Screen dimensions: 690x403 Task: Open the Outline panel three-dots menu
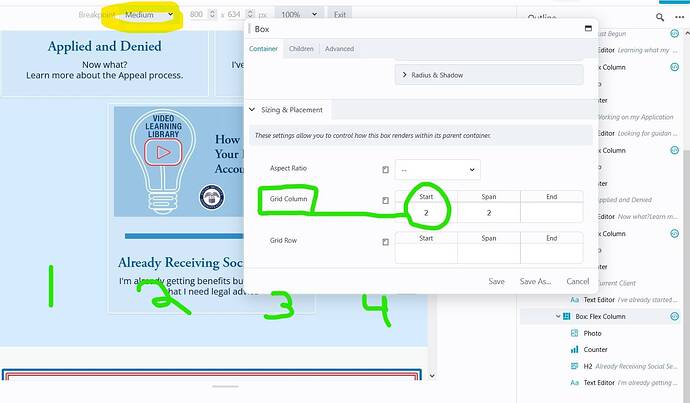(x=680, y=17)
